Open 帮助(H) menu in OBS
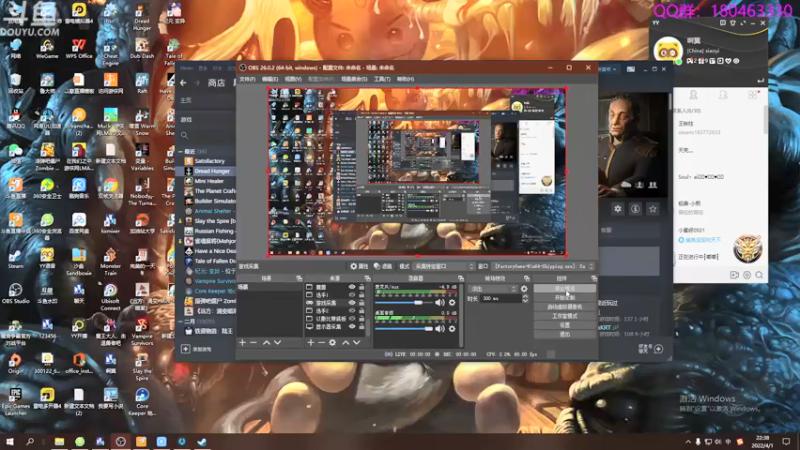800x450 pixels. click(x=406, y=79)
